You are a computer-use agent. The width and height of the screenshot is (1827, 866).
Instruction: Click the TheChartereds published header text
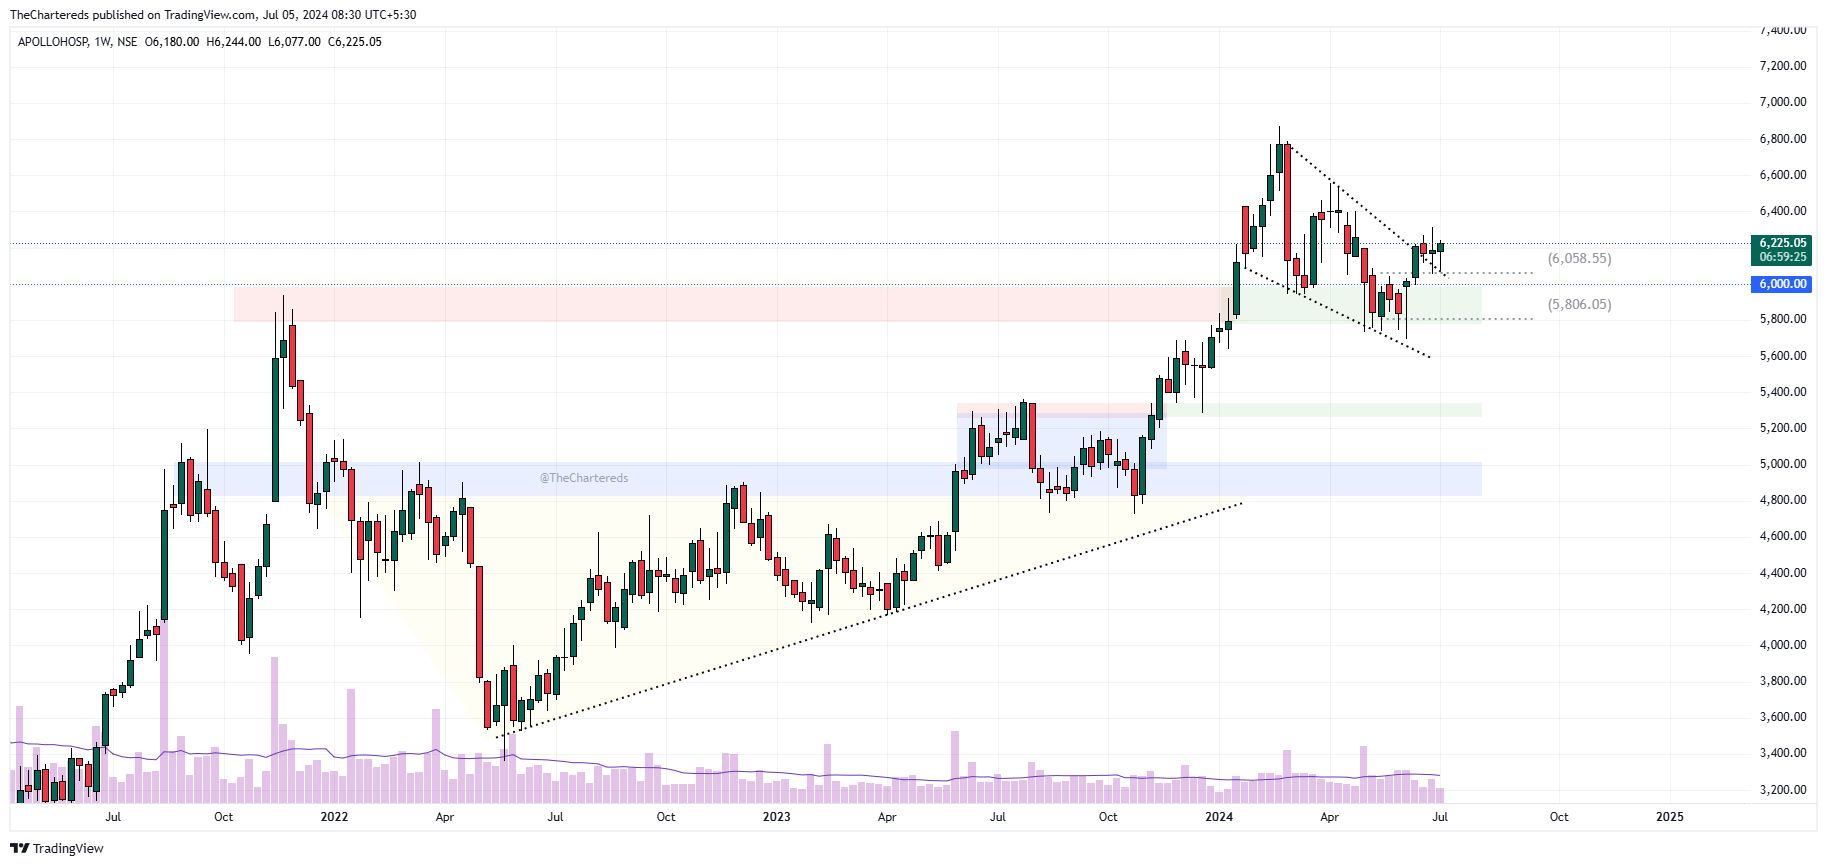pyautogui.click(x=213, y=15)
